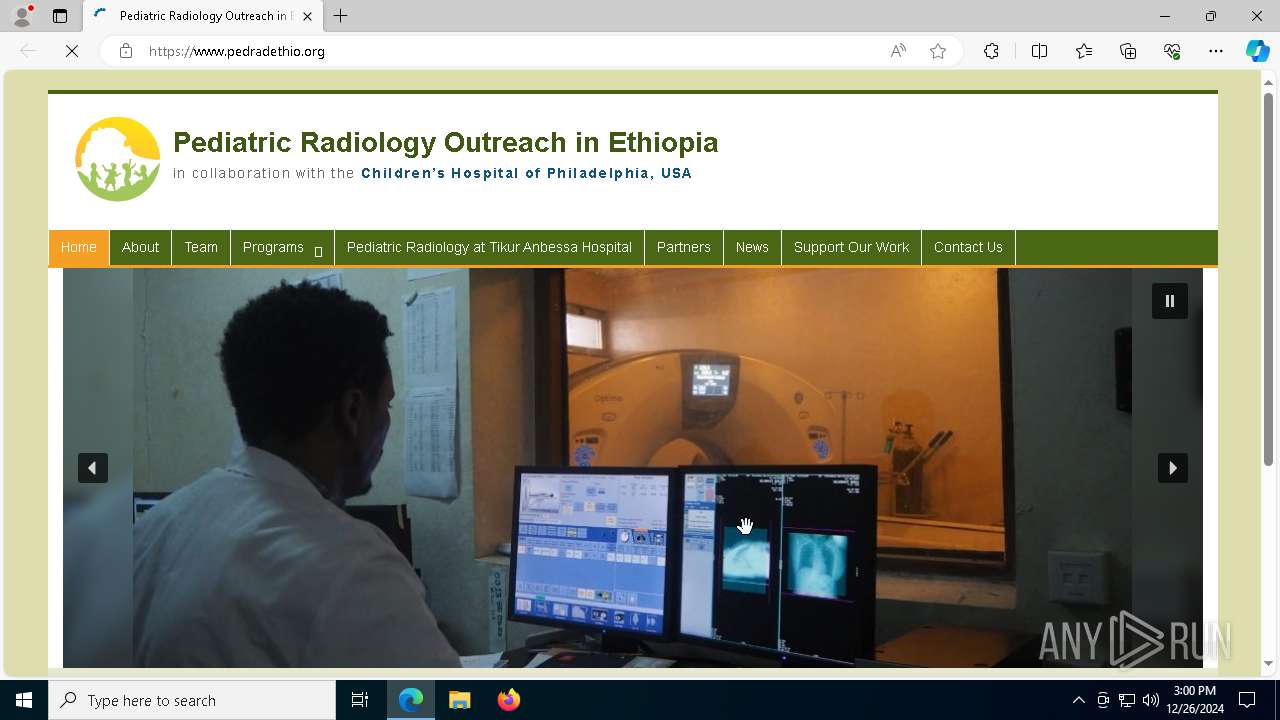Open the Favorites list
Viewport: 1280px width, 720px height.
click(1084, 51)
